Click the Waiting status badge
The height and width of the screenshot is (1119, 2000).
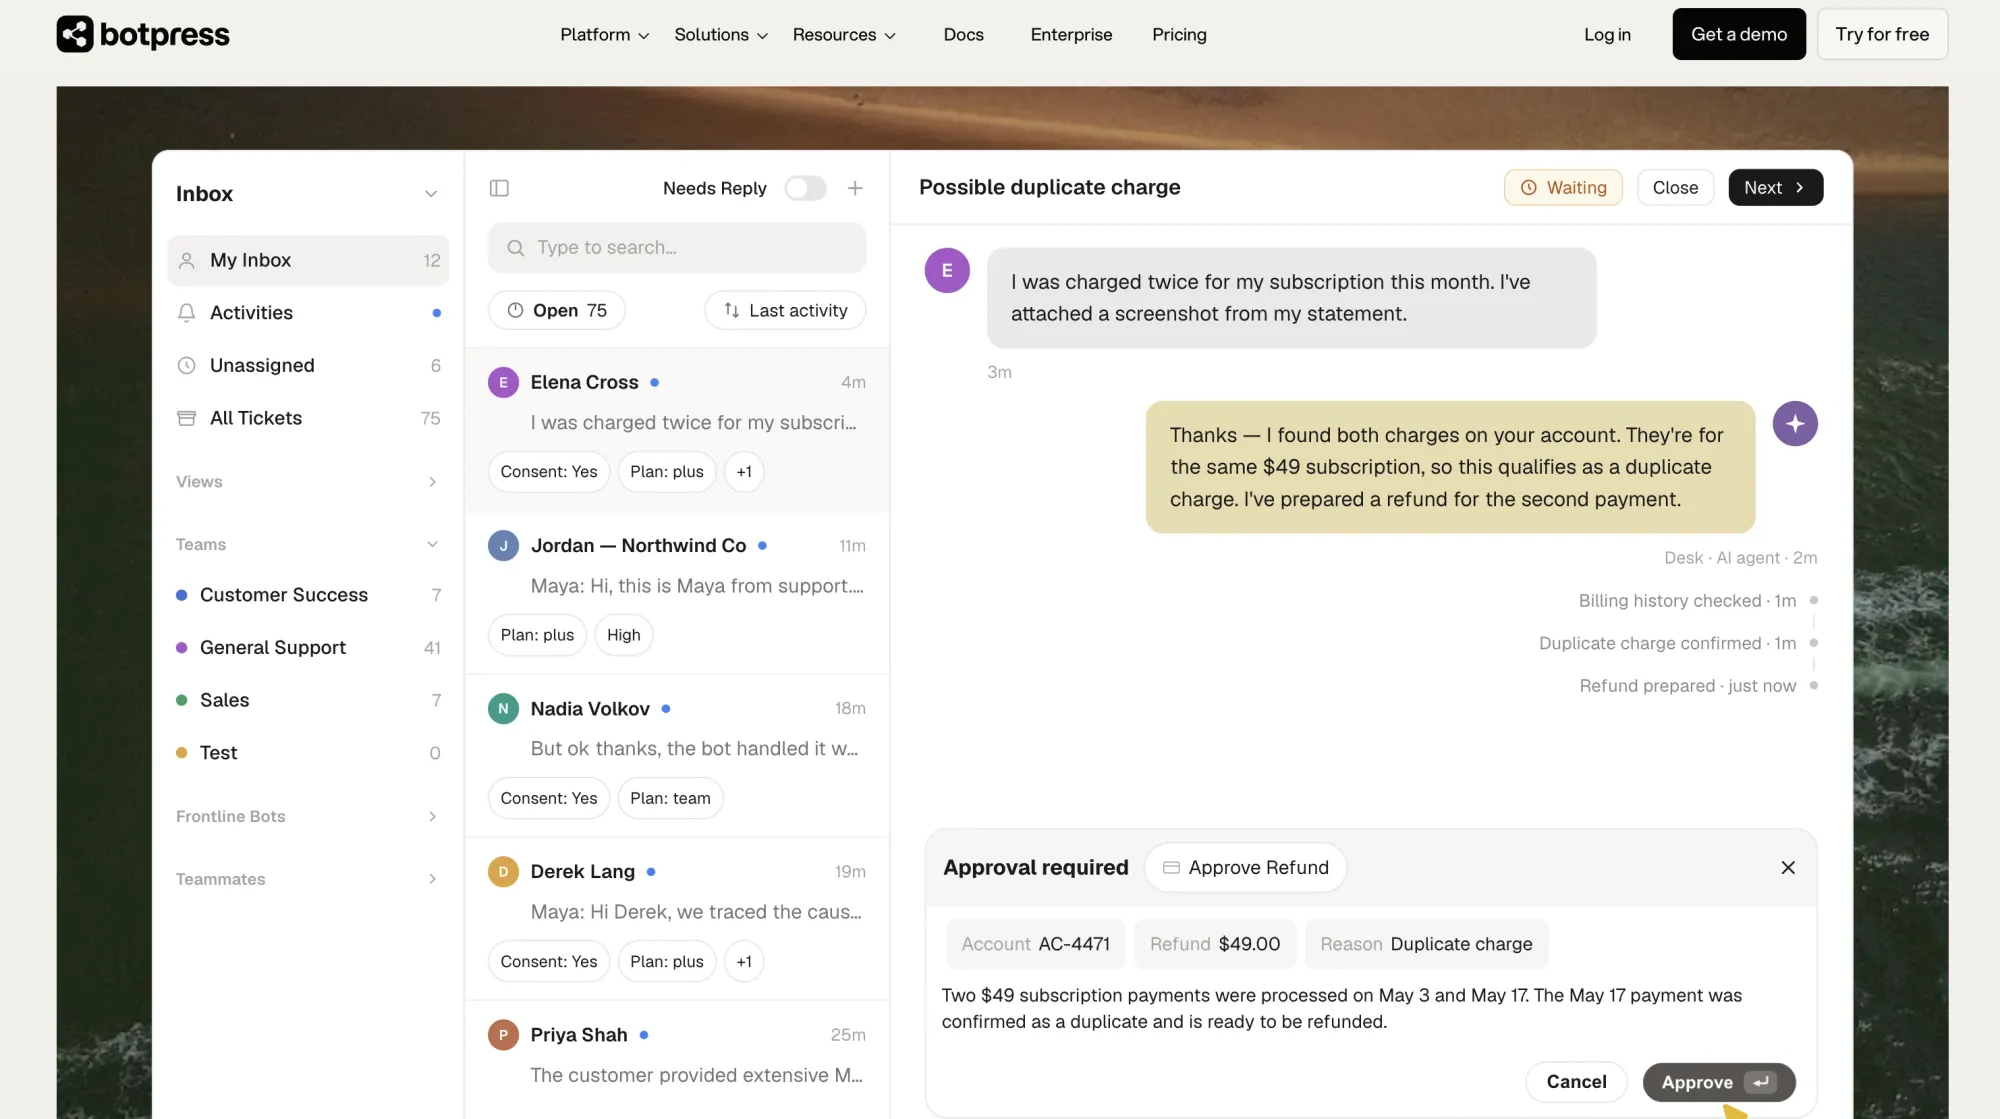[1563, 188]
